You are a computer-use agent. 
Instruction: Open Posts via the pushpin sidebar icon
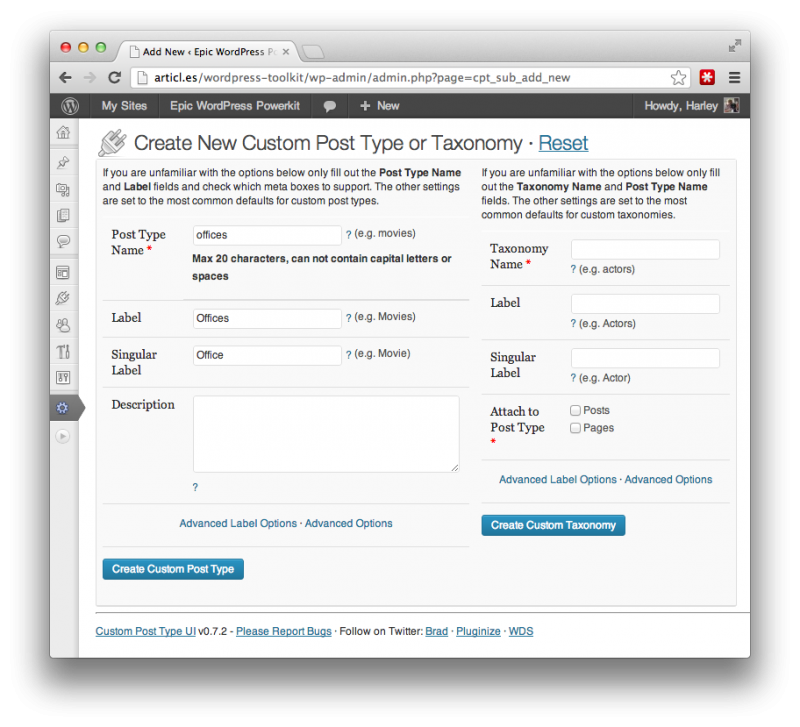click(x=63, y=163)
